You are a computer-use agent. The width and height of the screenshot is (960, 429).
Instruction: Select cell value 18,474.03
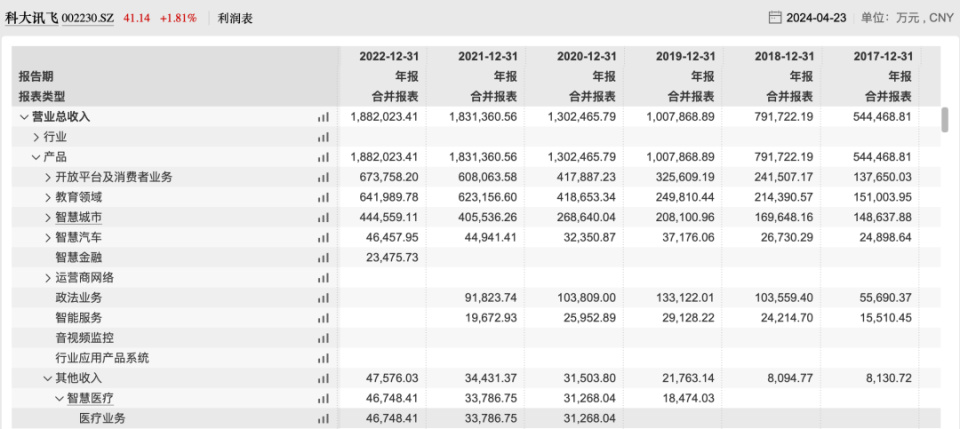coord(689,398)
